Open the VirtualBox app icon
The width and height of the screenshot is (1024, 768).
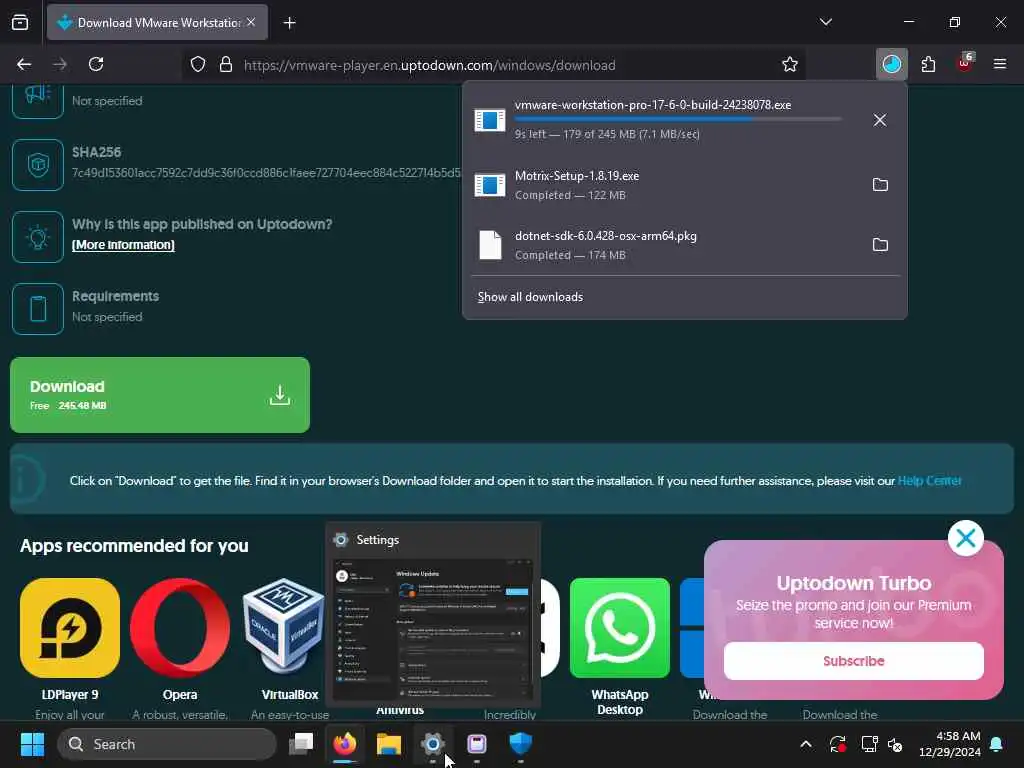tap(283, 628)
